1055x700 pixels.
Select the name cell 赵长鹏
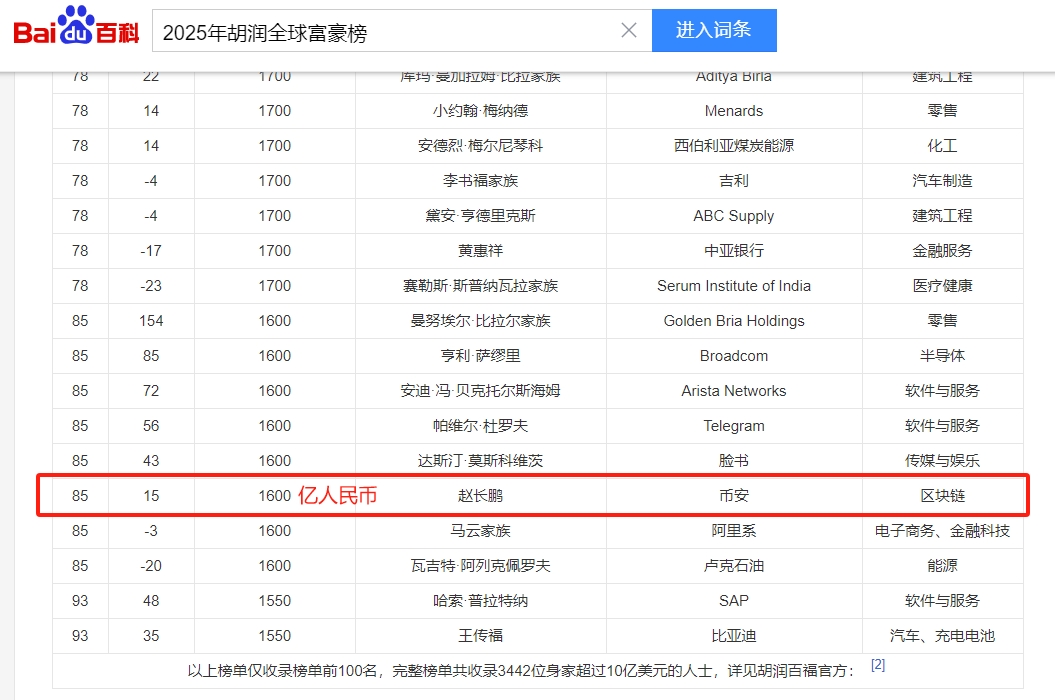480,496
